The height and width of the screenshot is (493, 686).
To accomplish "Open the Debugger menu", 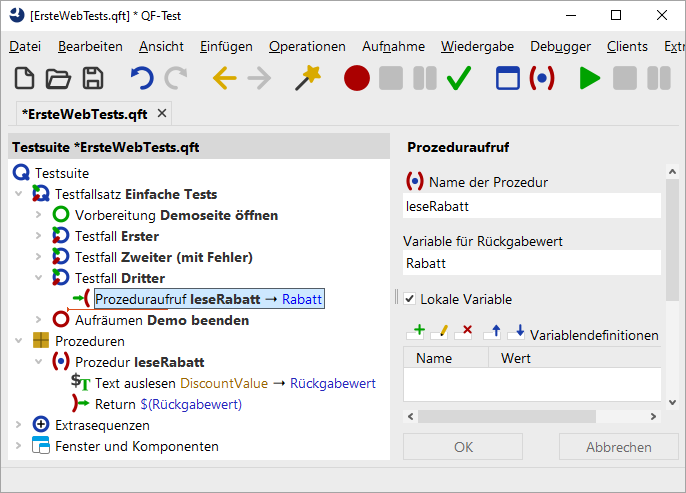I will [560, 46].
